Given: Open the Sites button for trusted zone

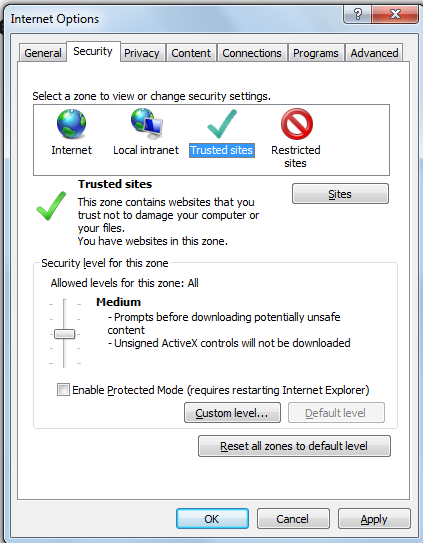Looking at the screenshot, I should point(340,194).
